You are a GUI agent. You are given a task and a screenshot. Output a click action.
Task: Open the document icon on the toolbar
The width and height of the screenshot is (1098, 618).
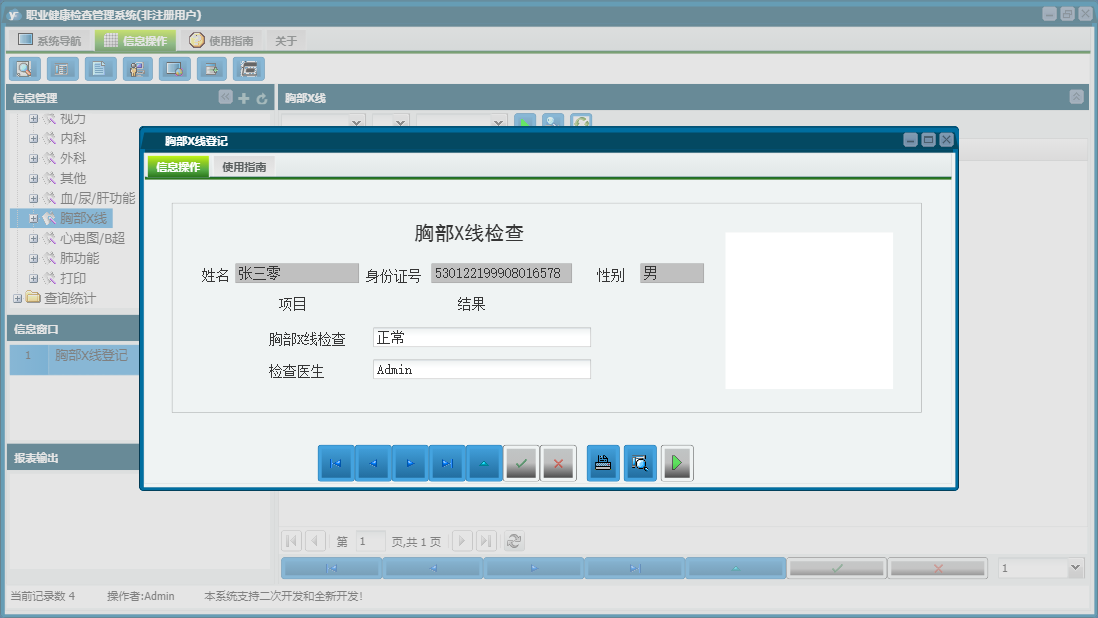coord(100,68)
